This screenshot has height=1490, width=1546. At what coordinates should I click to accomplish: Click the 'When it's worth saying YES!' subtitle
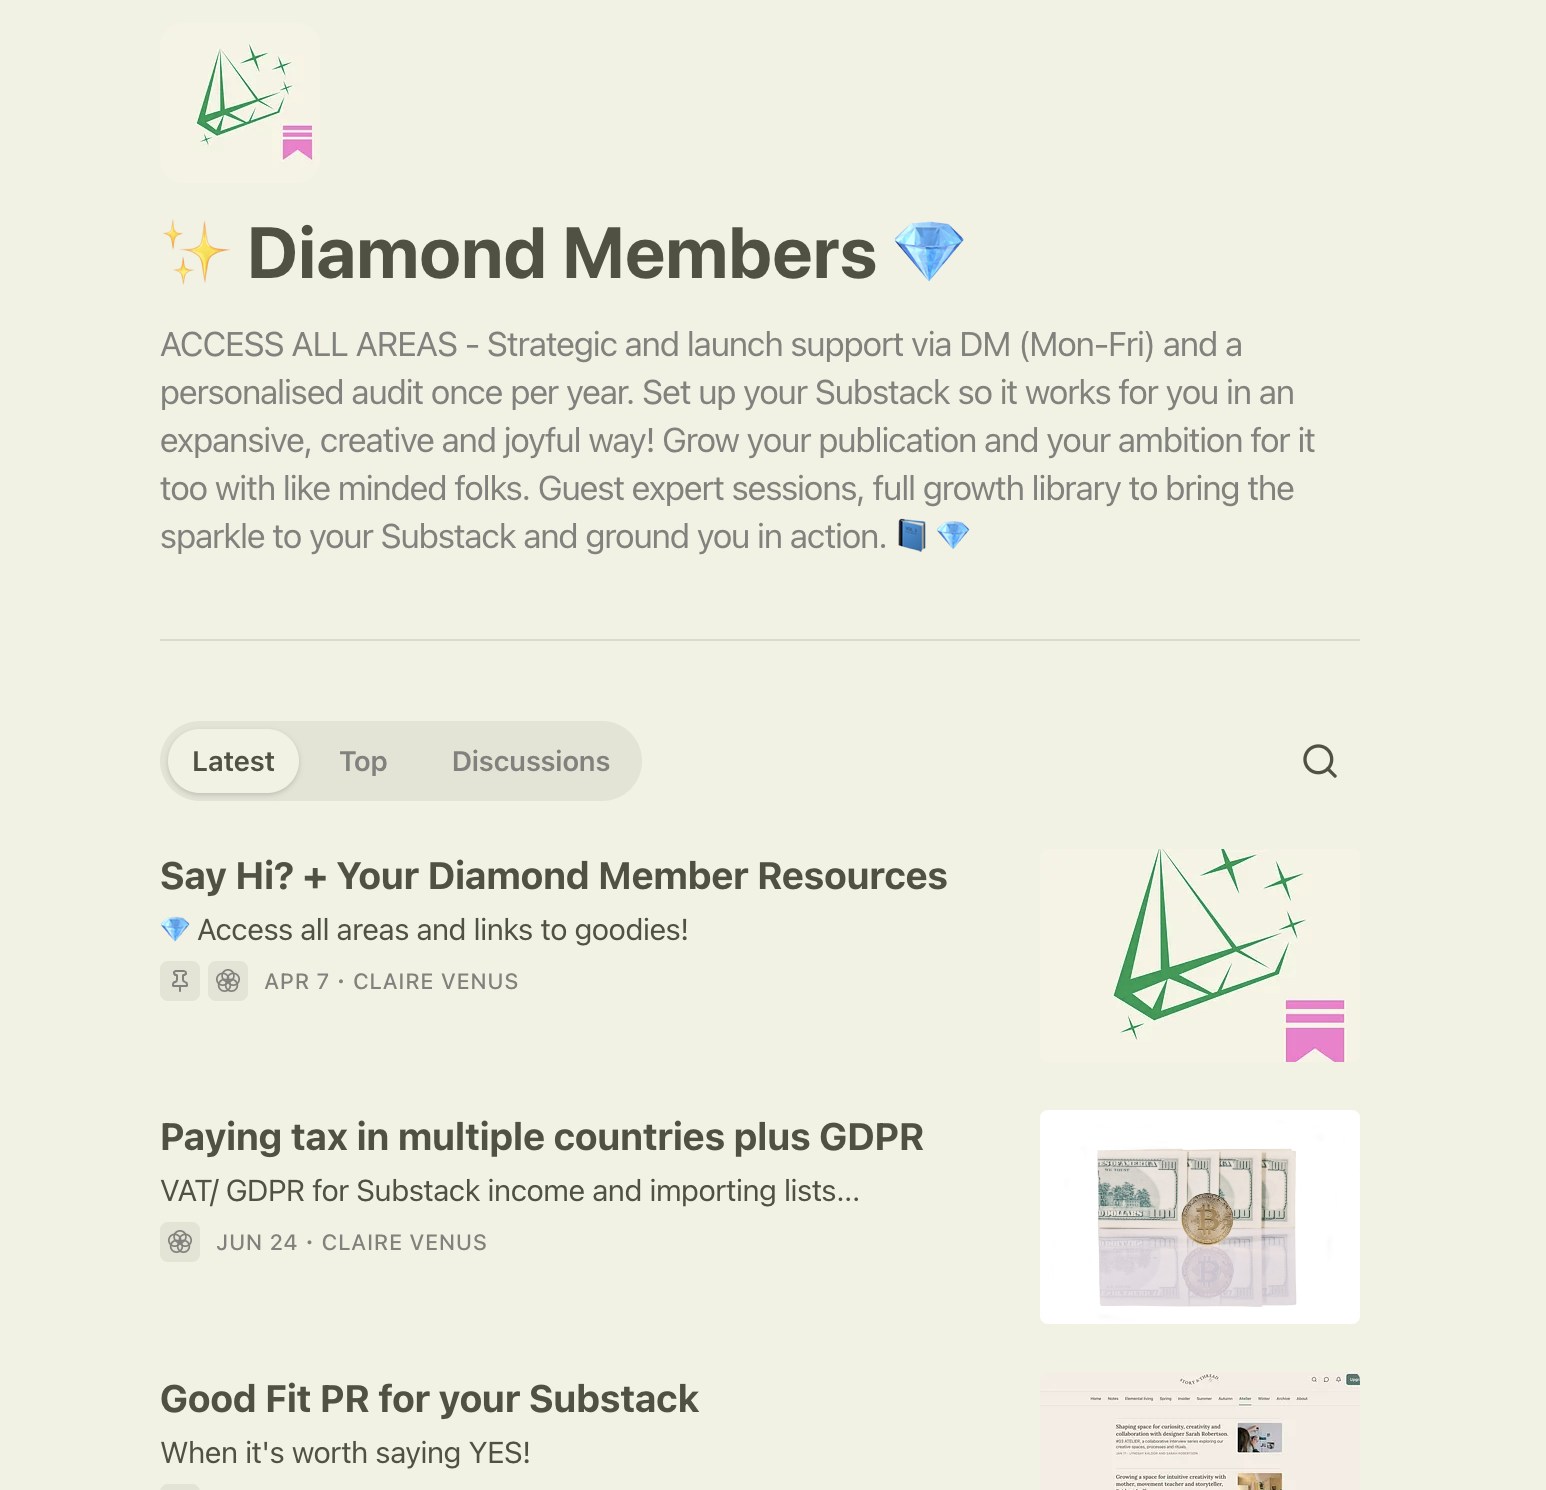click(x=345, y=1453)
